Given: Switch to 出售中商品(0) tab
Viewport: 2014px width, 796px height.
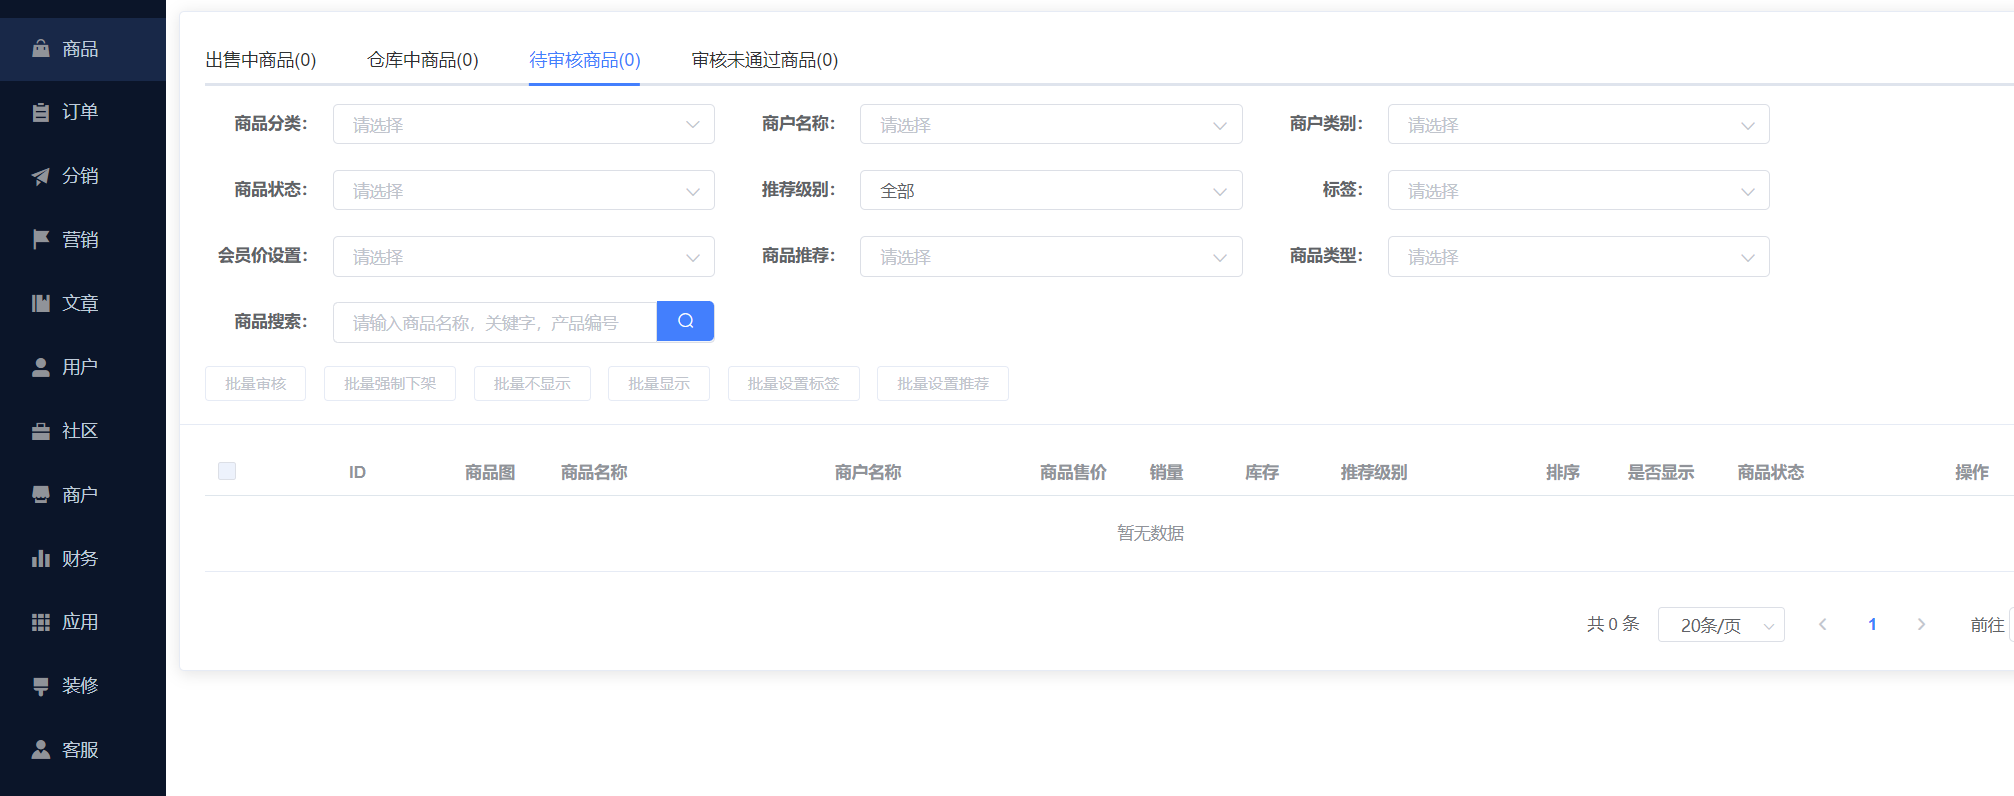Looking at the screenshot, I should (261, 60).
